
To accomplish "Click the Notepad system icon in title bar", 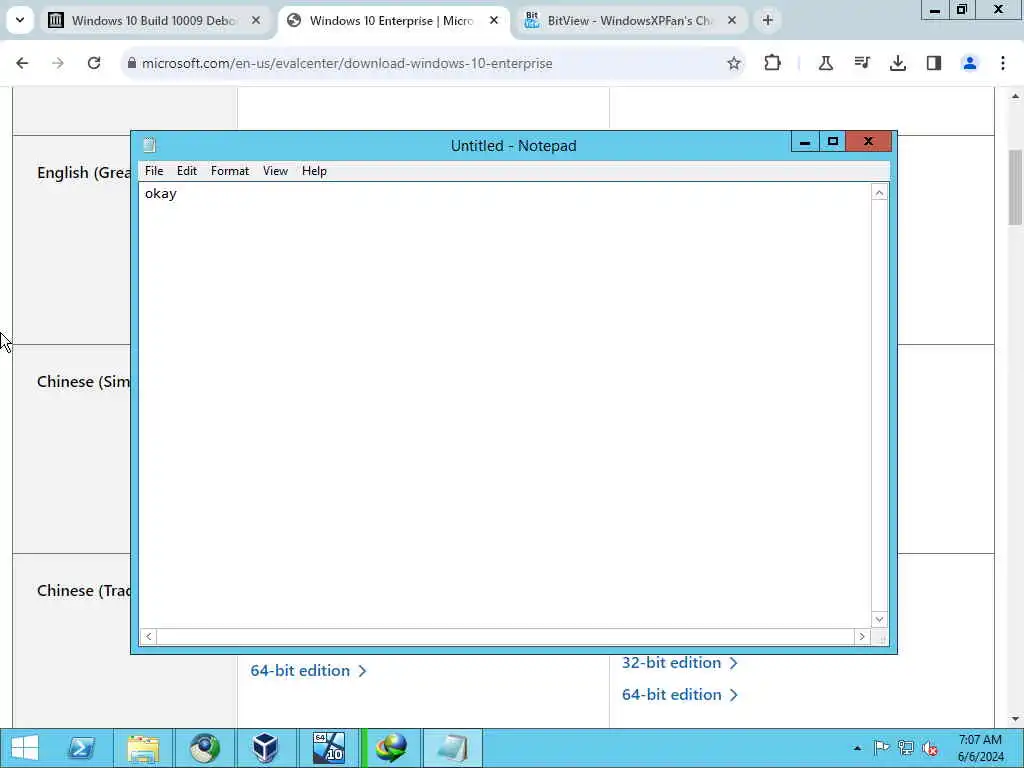I will (x=150, y=145).
